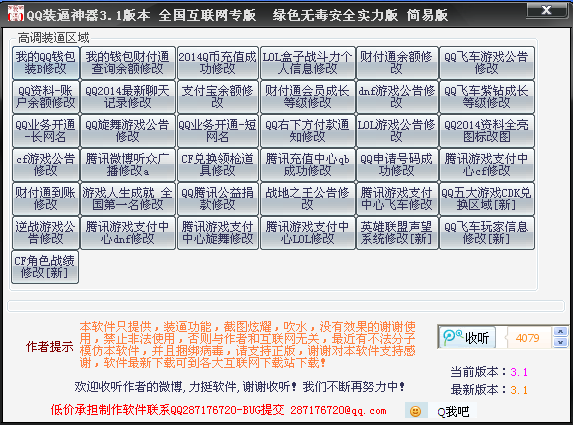Click 腾讯游戏支付中心cf修改

486,165
